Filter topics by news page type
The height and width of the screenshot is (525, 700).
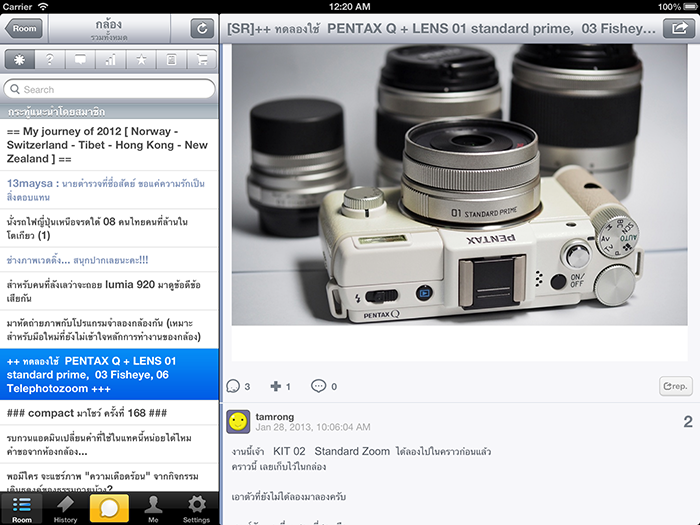point(171,59)
